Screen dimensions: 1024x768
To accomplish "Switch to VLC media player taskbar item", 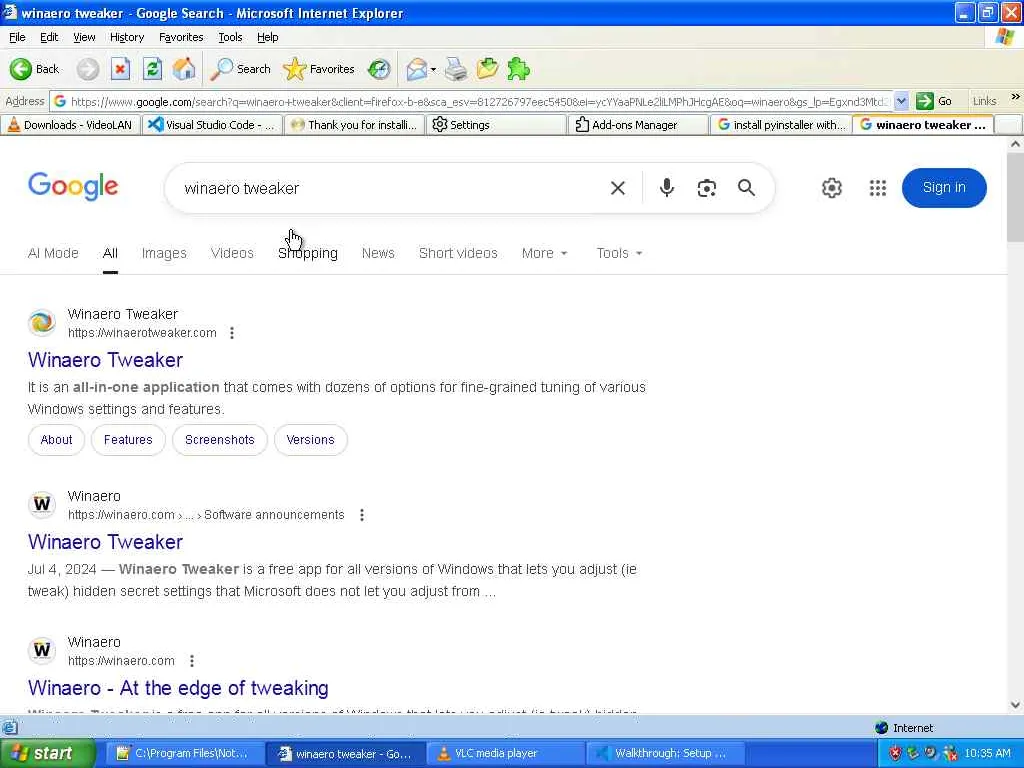I will (505, 753).
